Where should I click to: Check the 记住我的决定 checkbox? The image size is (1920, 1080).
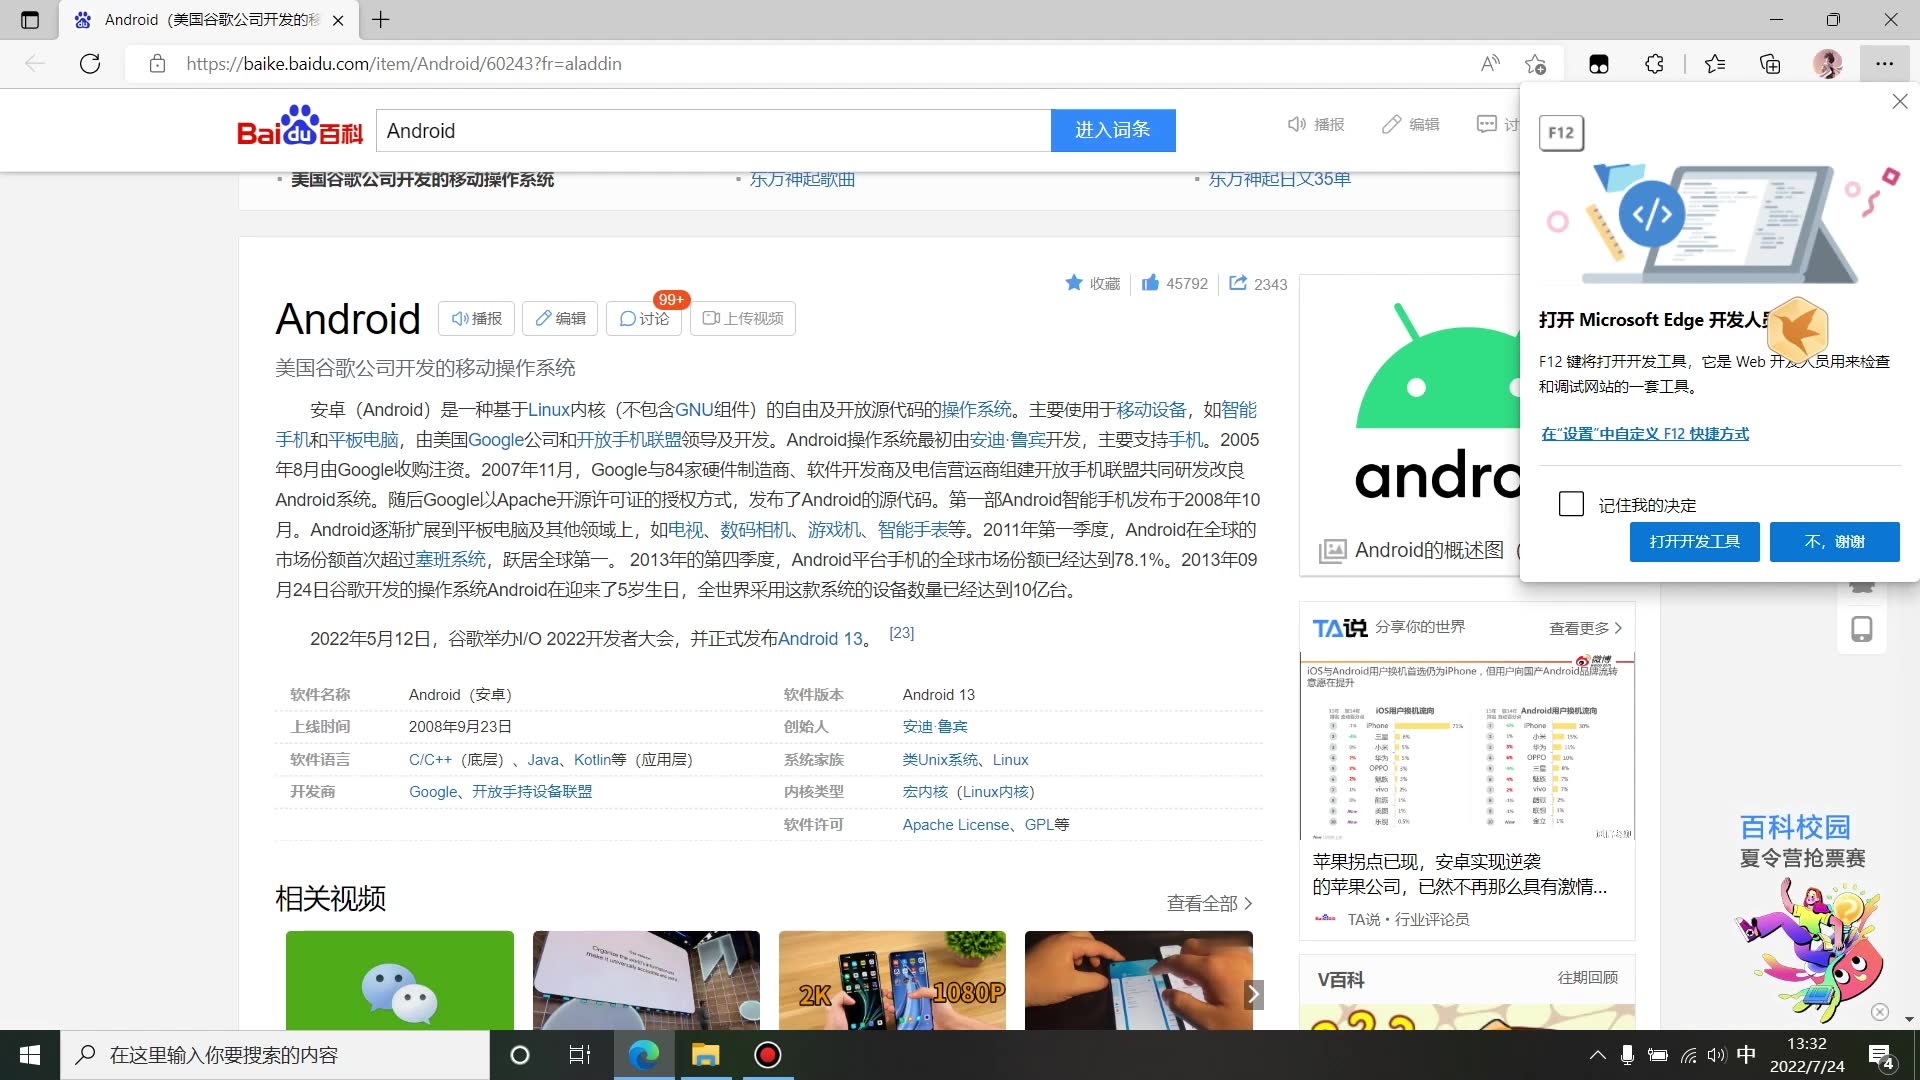tap(1571, 504)
